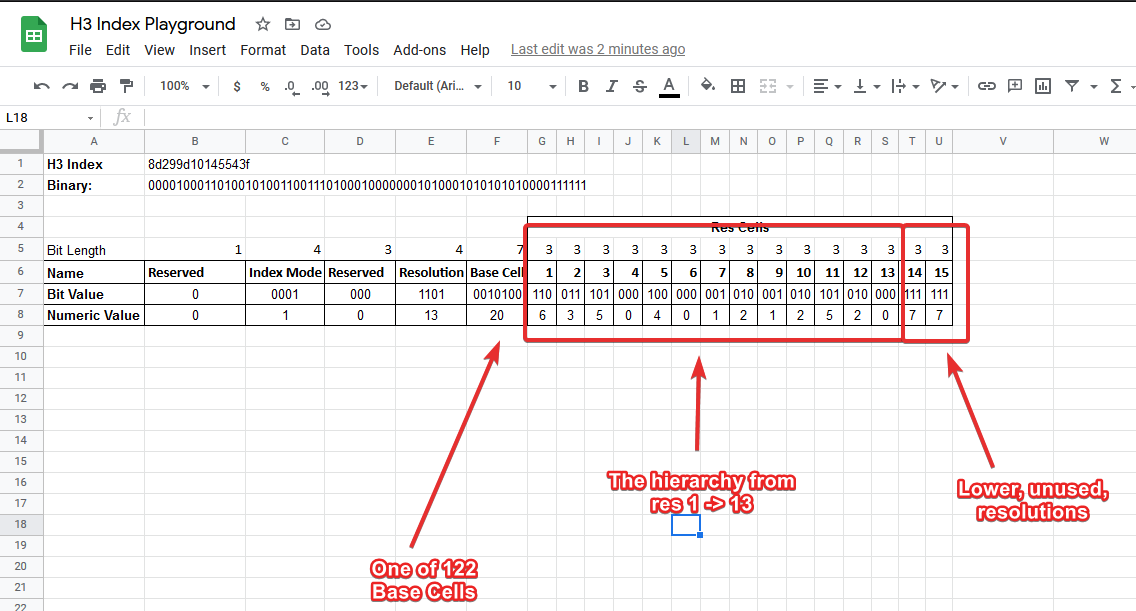Star the document

coord(263,25)
